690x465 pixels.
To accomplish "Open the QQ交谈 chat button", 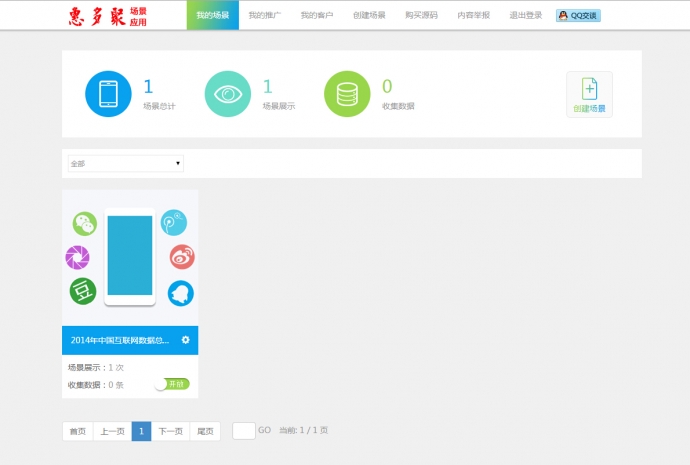I will (578, 16).
